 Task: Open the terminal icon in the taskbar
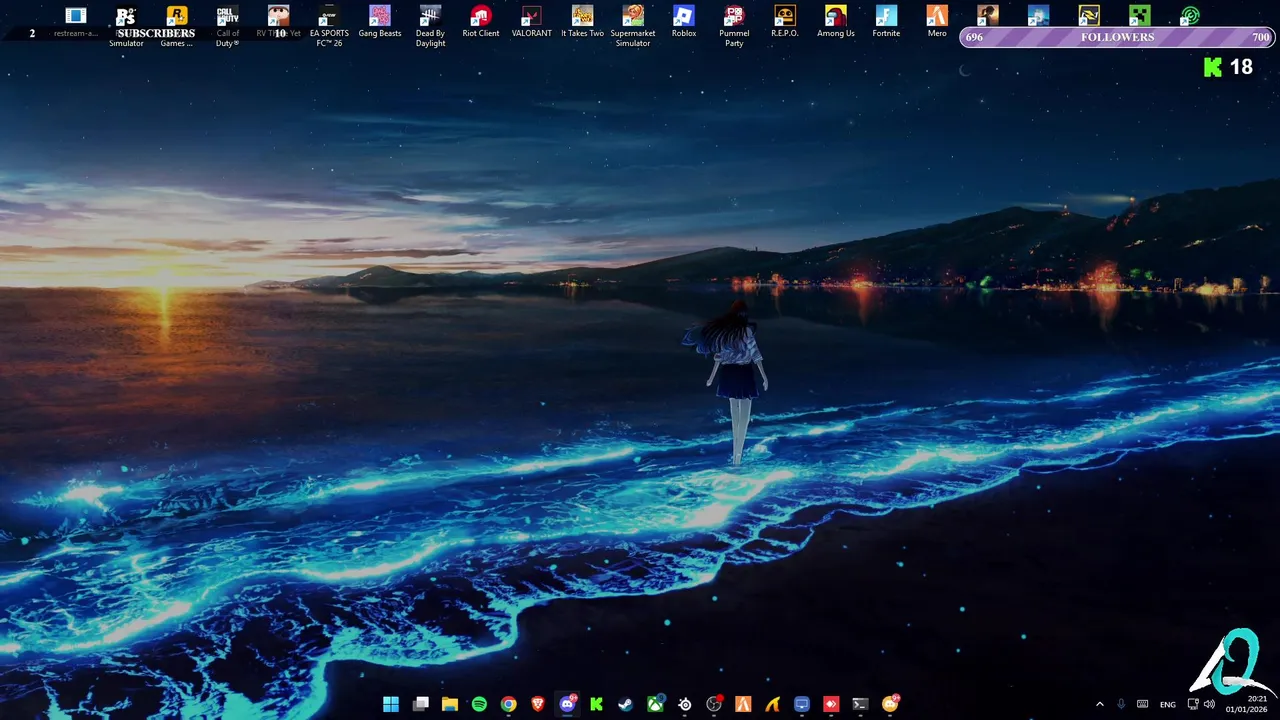coord(860,704)
